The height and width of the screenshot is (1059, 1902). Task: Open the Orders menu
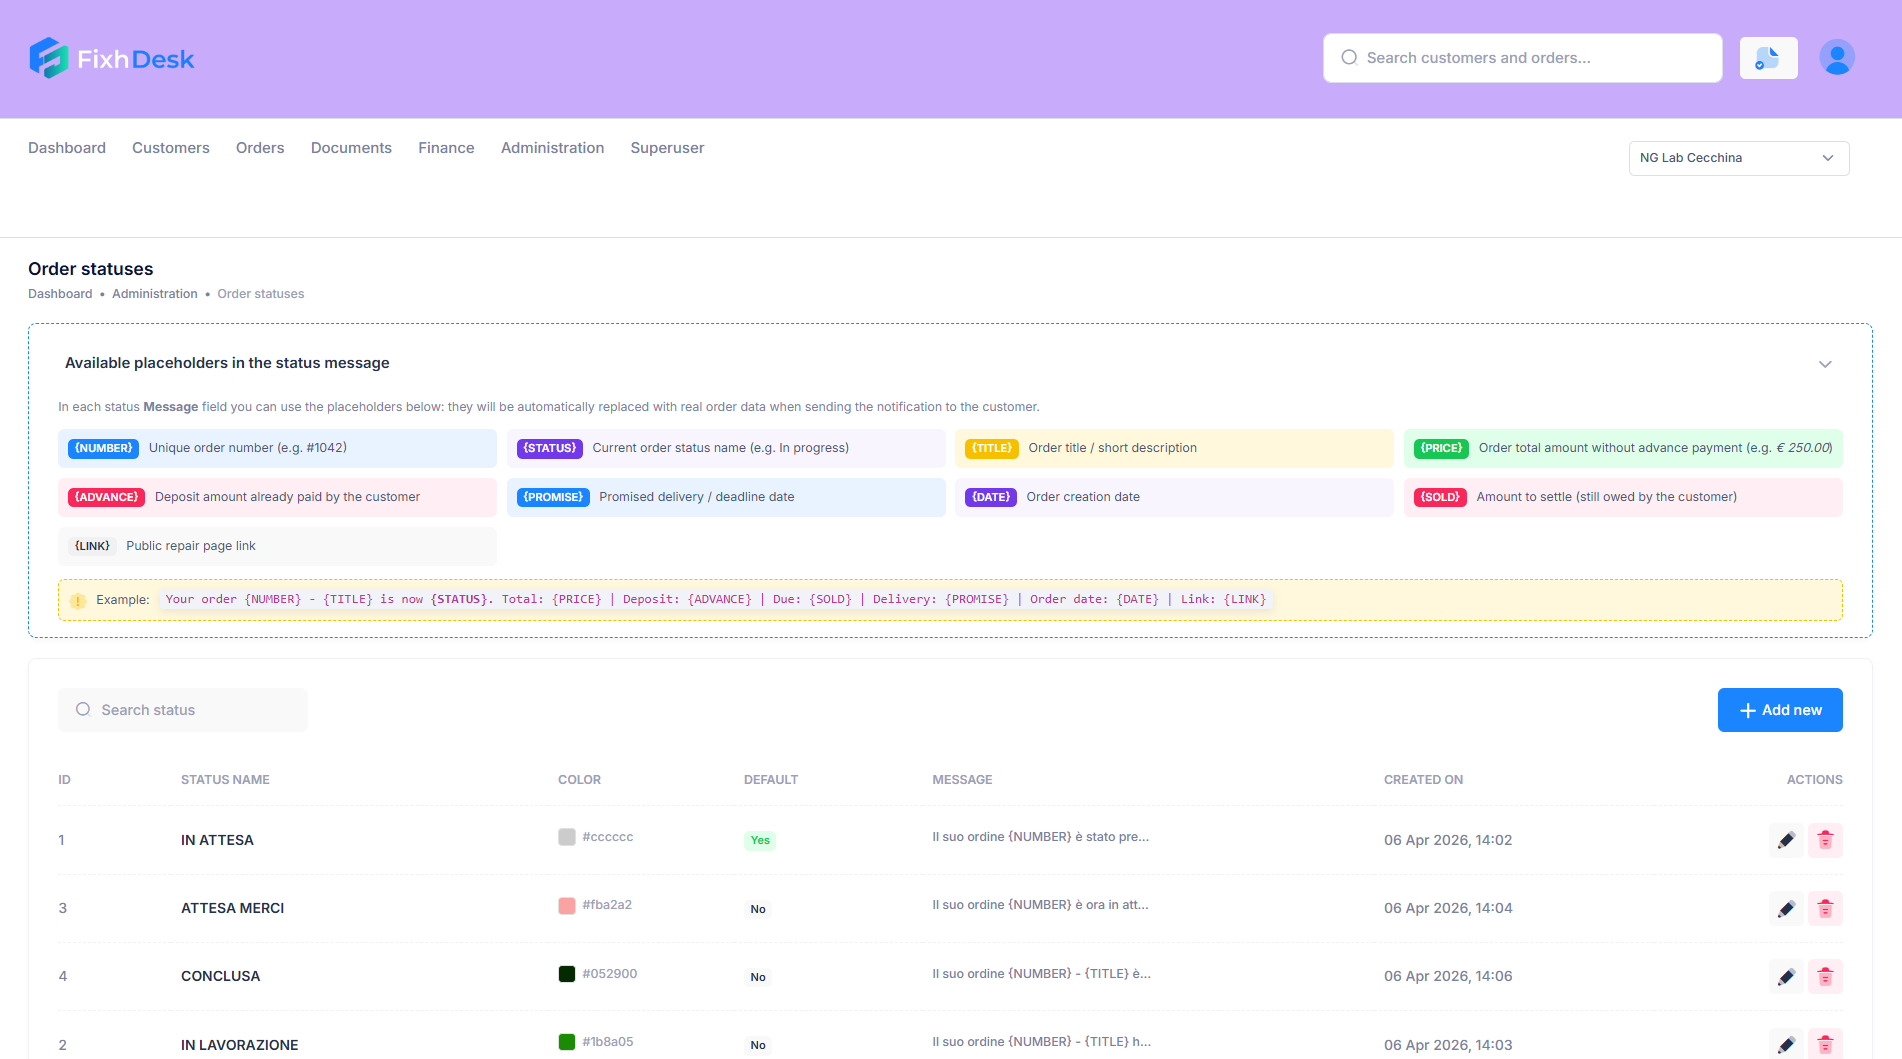260,148
